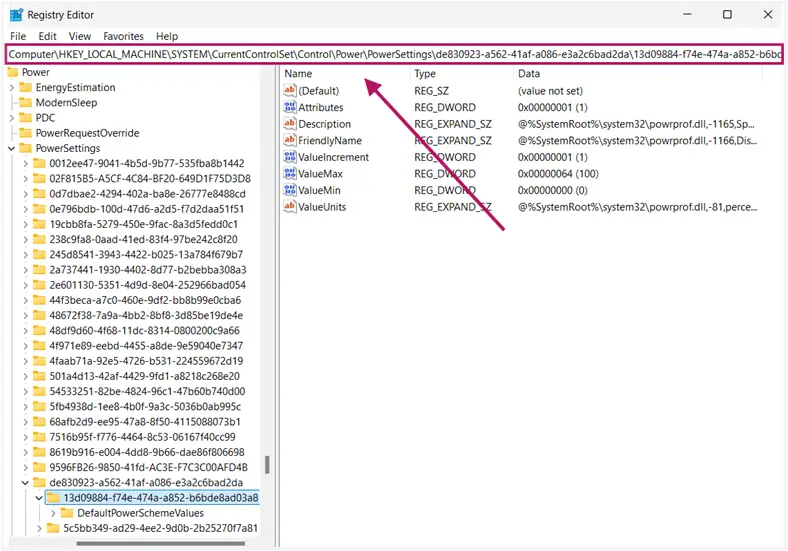Click the PowerSettings folder icon

pyautogui.click(x=26, y=148)
